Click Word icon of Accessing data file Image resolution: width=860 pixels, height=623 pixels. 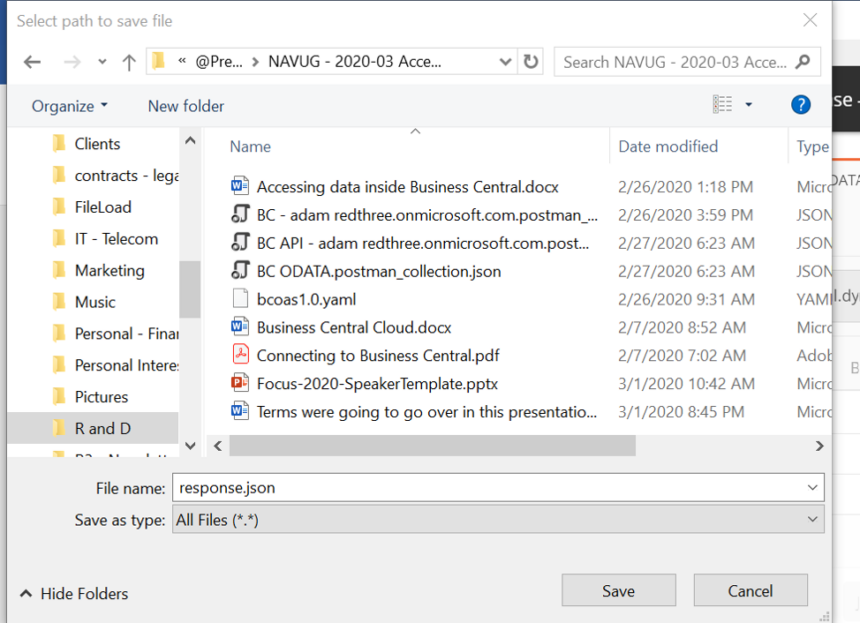tap(240, 186)
